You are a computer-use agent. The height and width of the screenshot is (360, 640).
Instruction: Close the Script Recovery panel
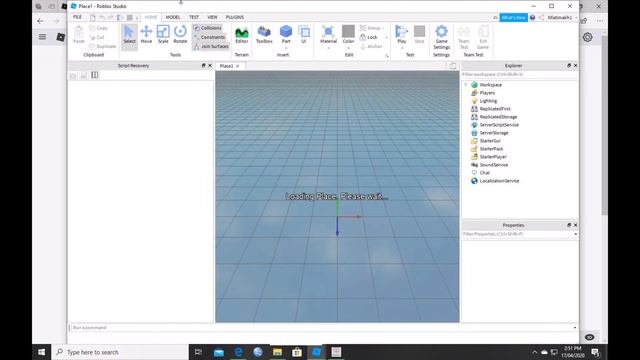coord(210,65)
